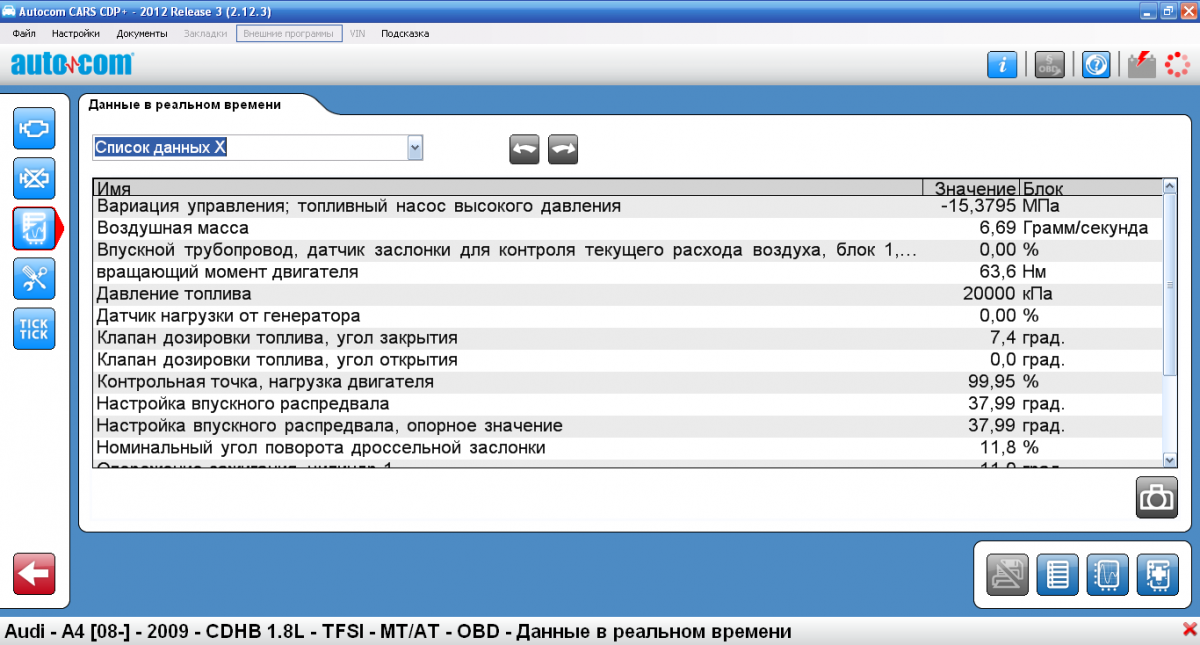
Task: Click the -15,3795 value cell
Action: 979,206
